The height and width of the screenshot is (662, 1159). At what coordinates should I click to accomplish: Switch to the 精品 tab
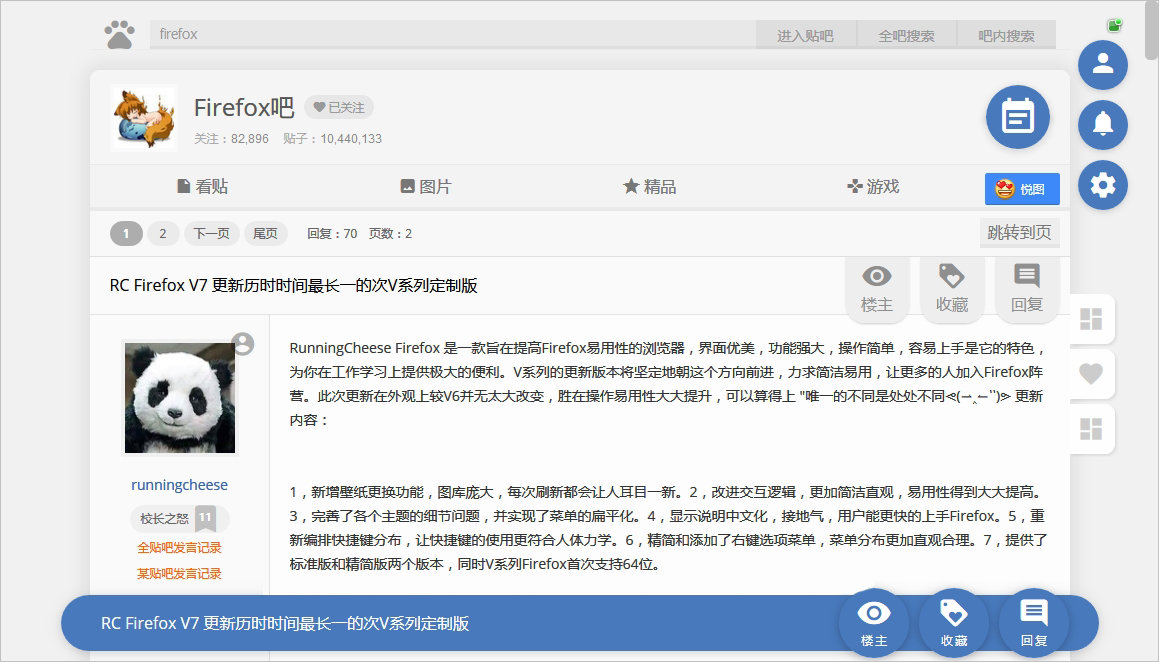pos(650,186)
